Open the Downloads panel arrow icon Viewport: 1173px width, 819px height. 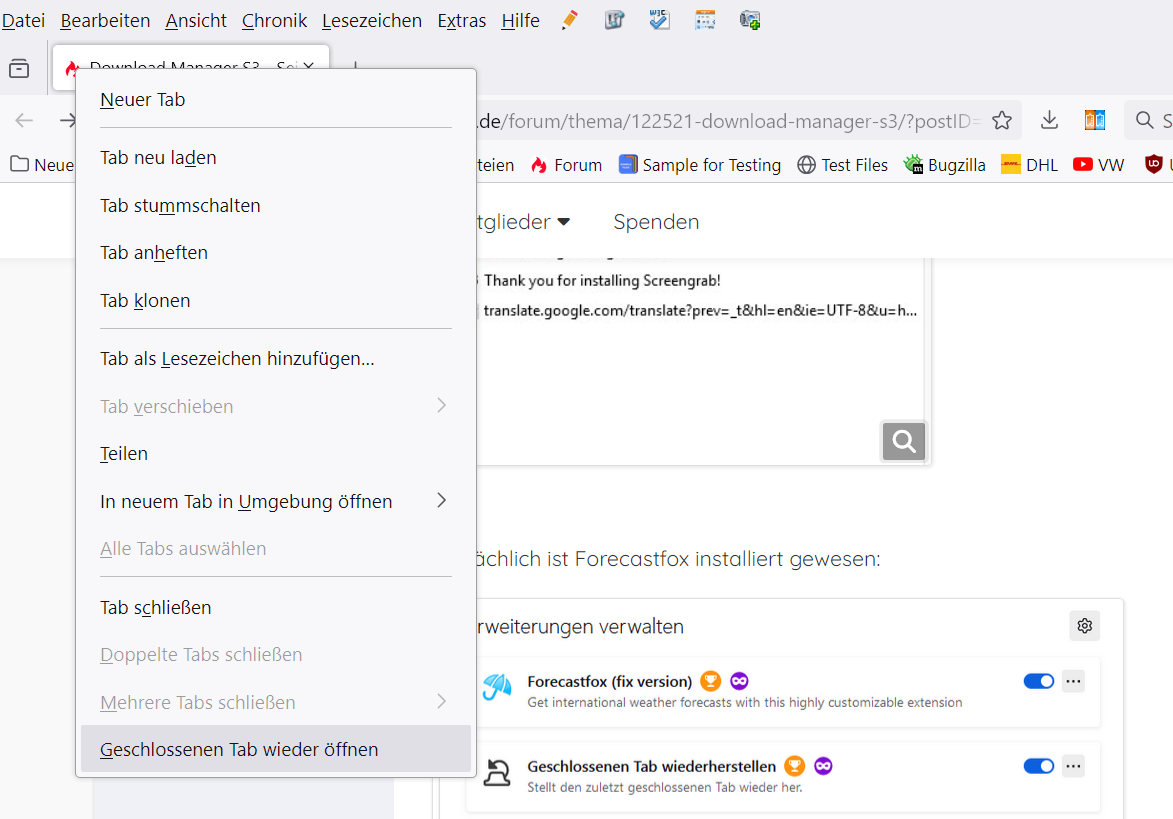pyautogui.click(x=1049, y=121)
